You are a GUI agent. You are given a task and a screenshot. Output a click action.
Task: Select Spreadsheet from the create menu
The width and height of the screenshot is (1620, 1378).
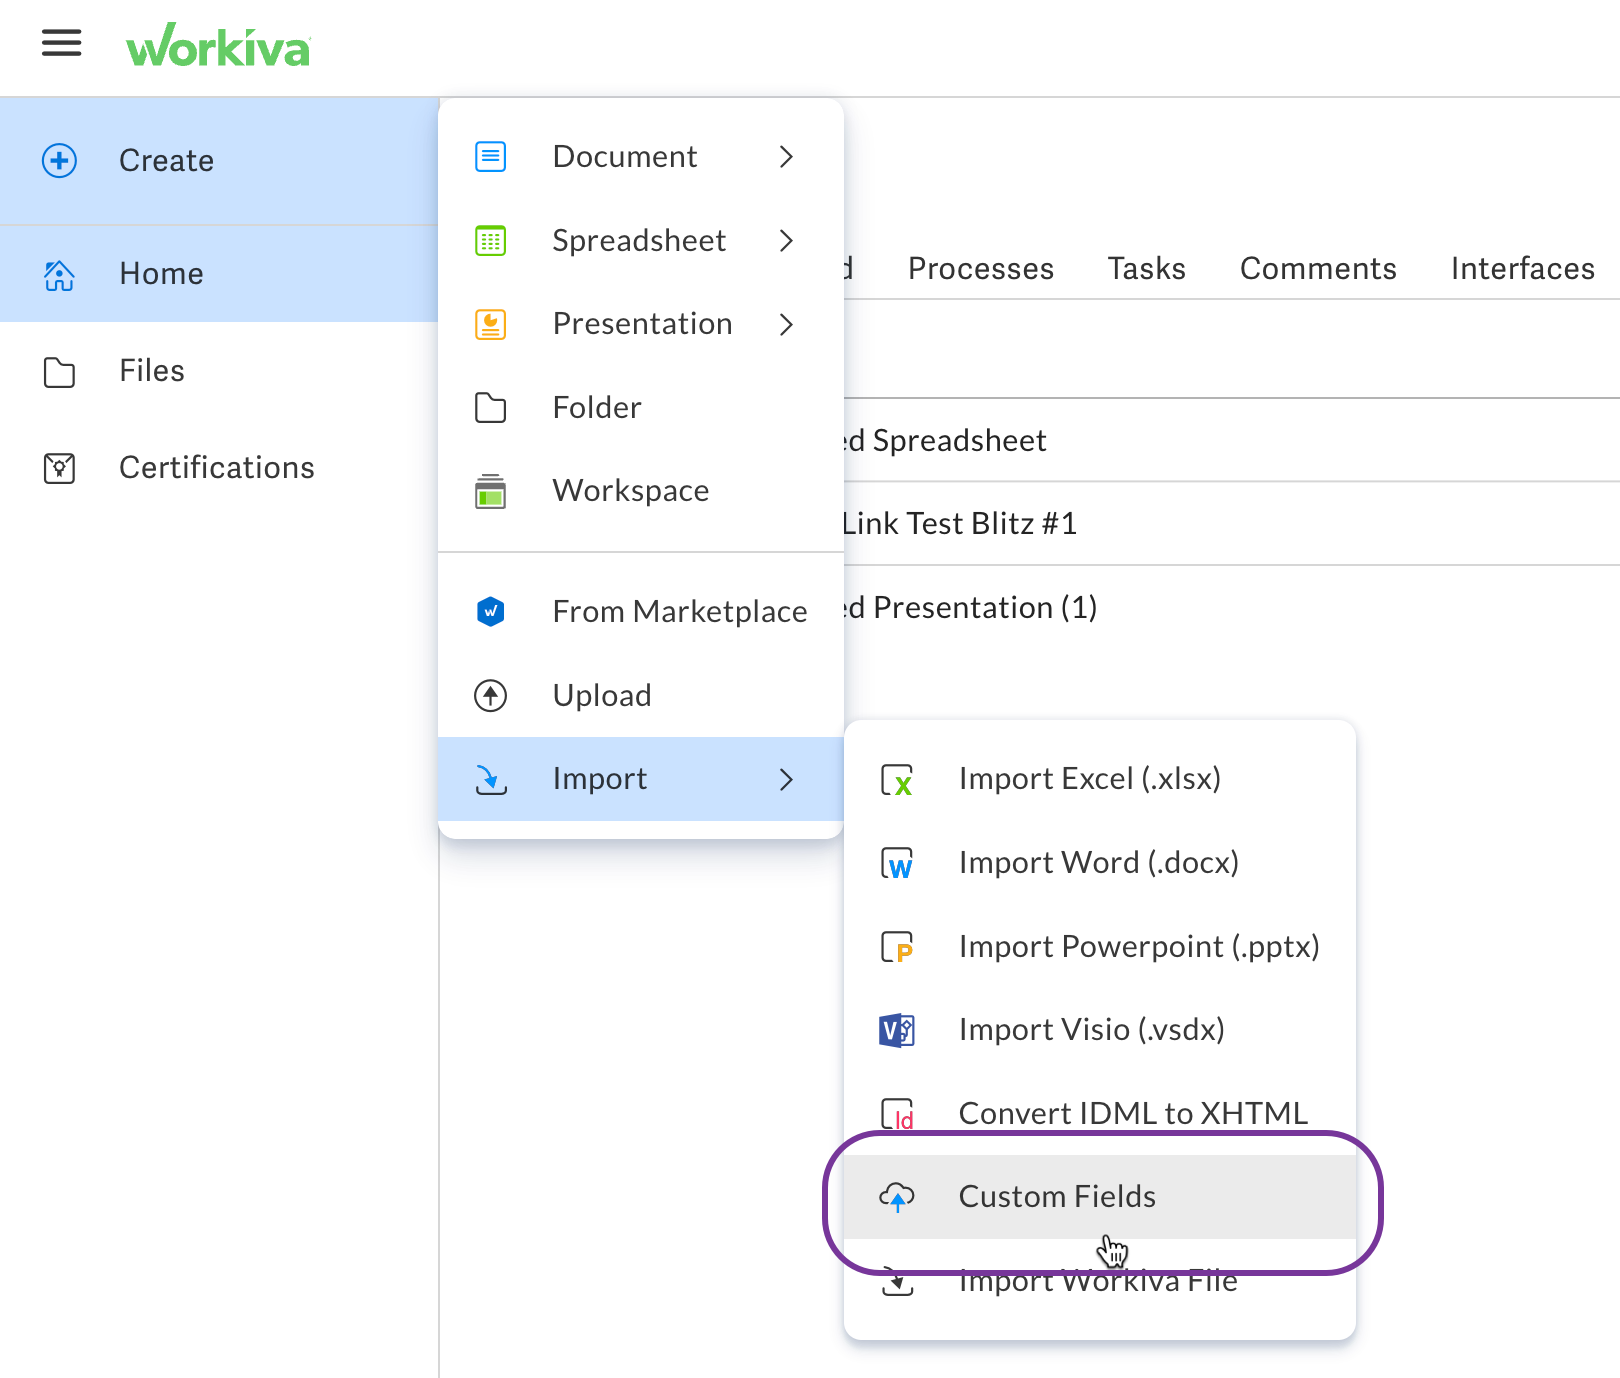coord(641,241)
